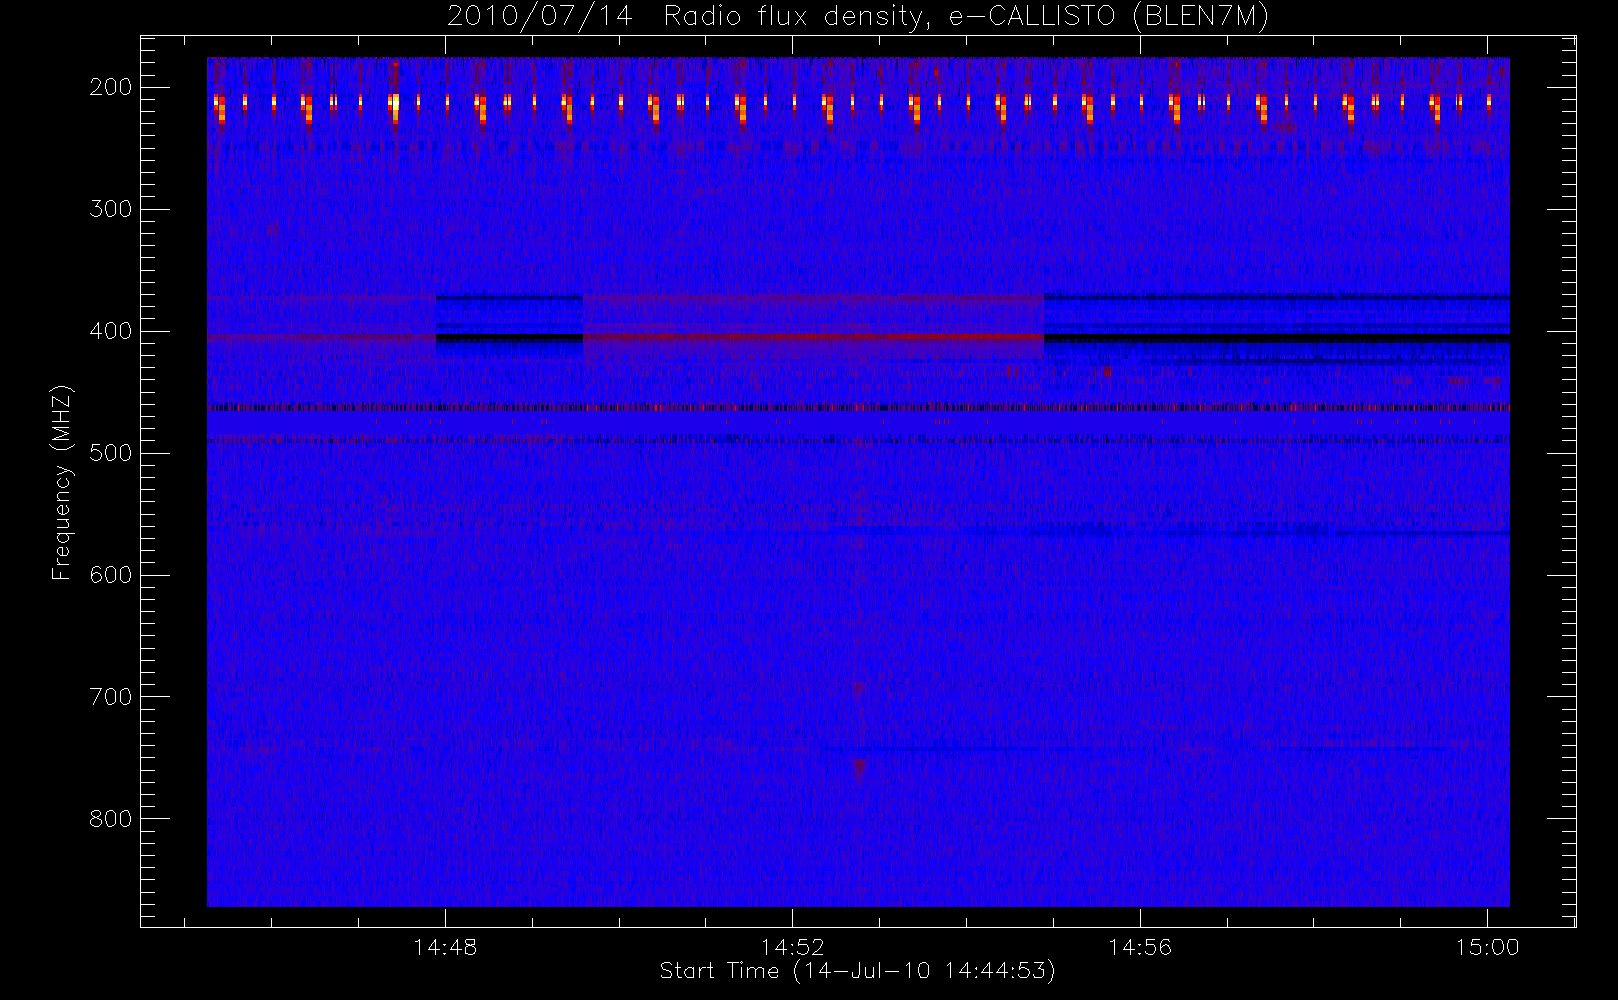This screenshot has height=1000, width=1618.
Task: Click the dotted interference line near 465 MHz
Action: coord(858,408)
